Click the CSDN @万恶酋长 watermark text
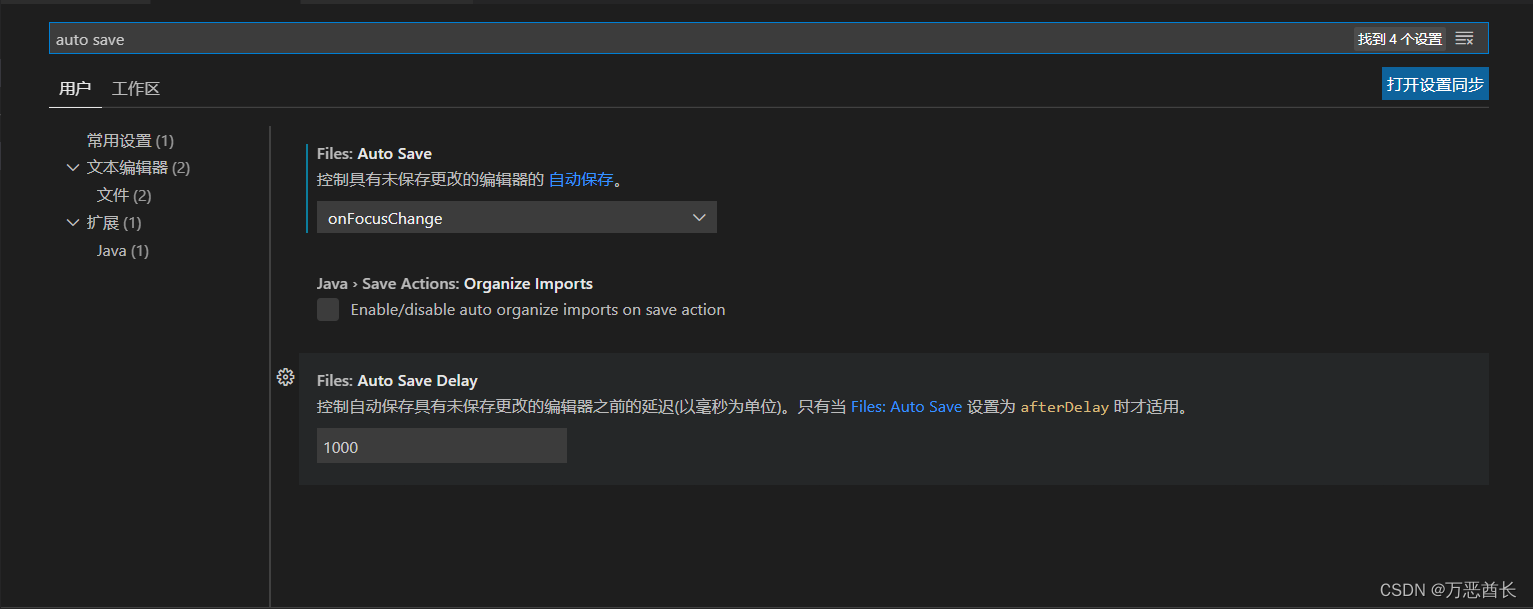The height and width of the screenshot is (609, 1533). pyautogui.click(x=1446, y=591)
